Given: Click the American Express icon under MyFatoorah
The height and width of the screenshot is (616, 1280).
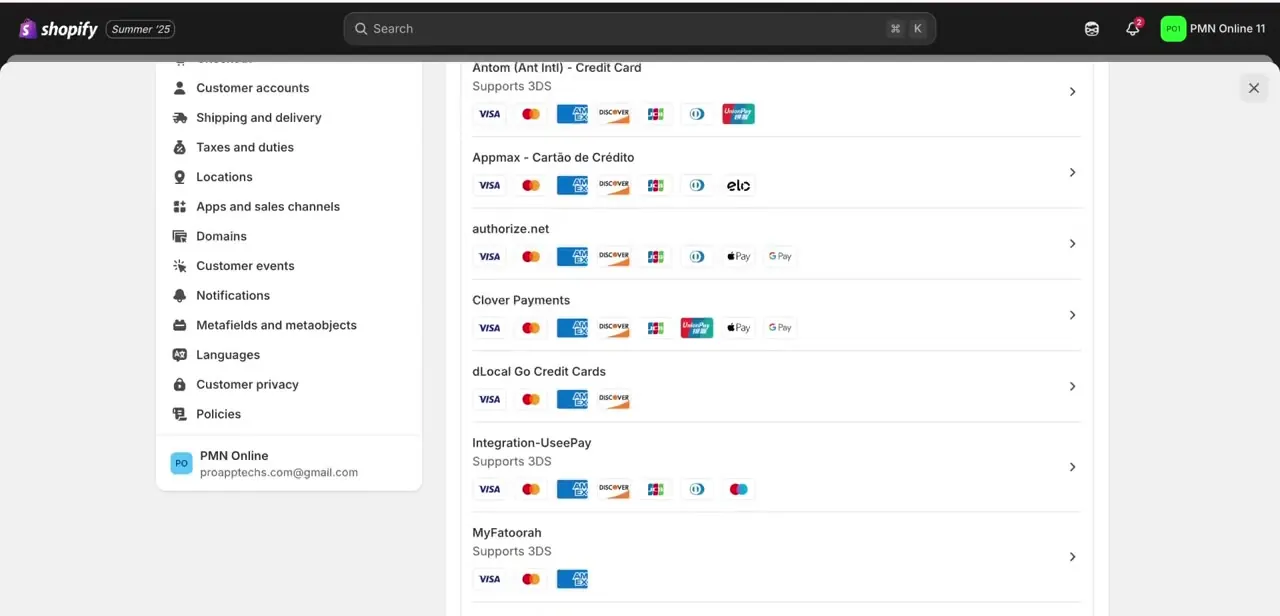Looking at the screenshot, I should click(x=572, y=579).
